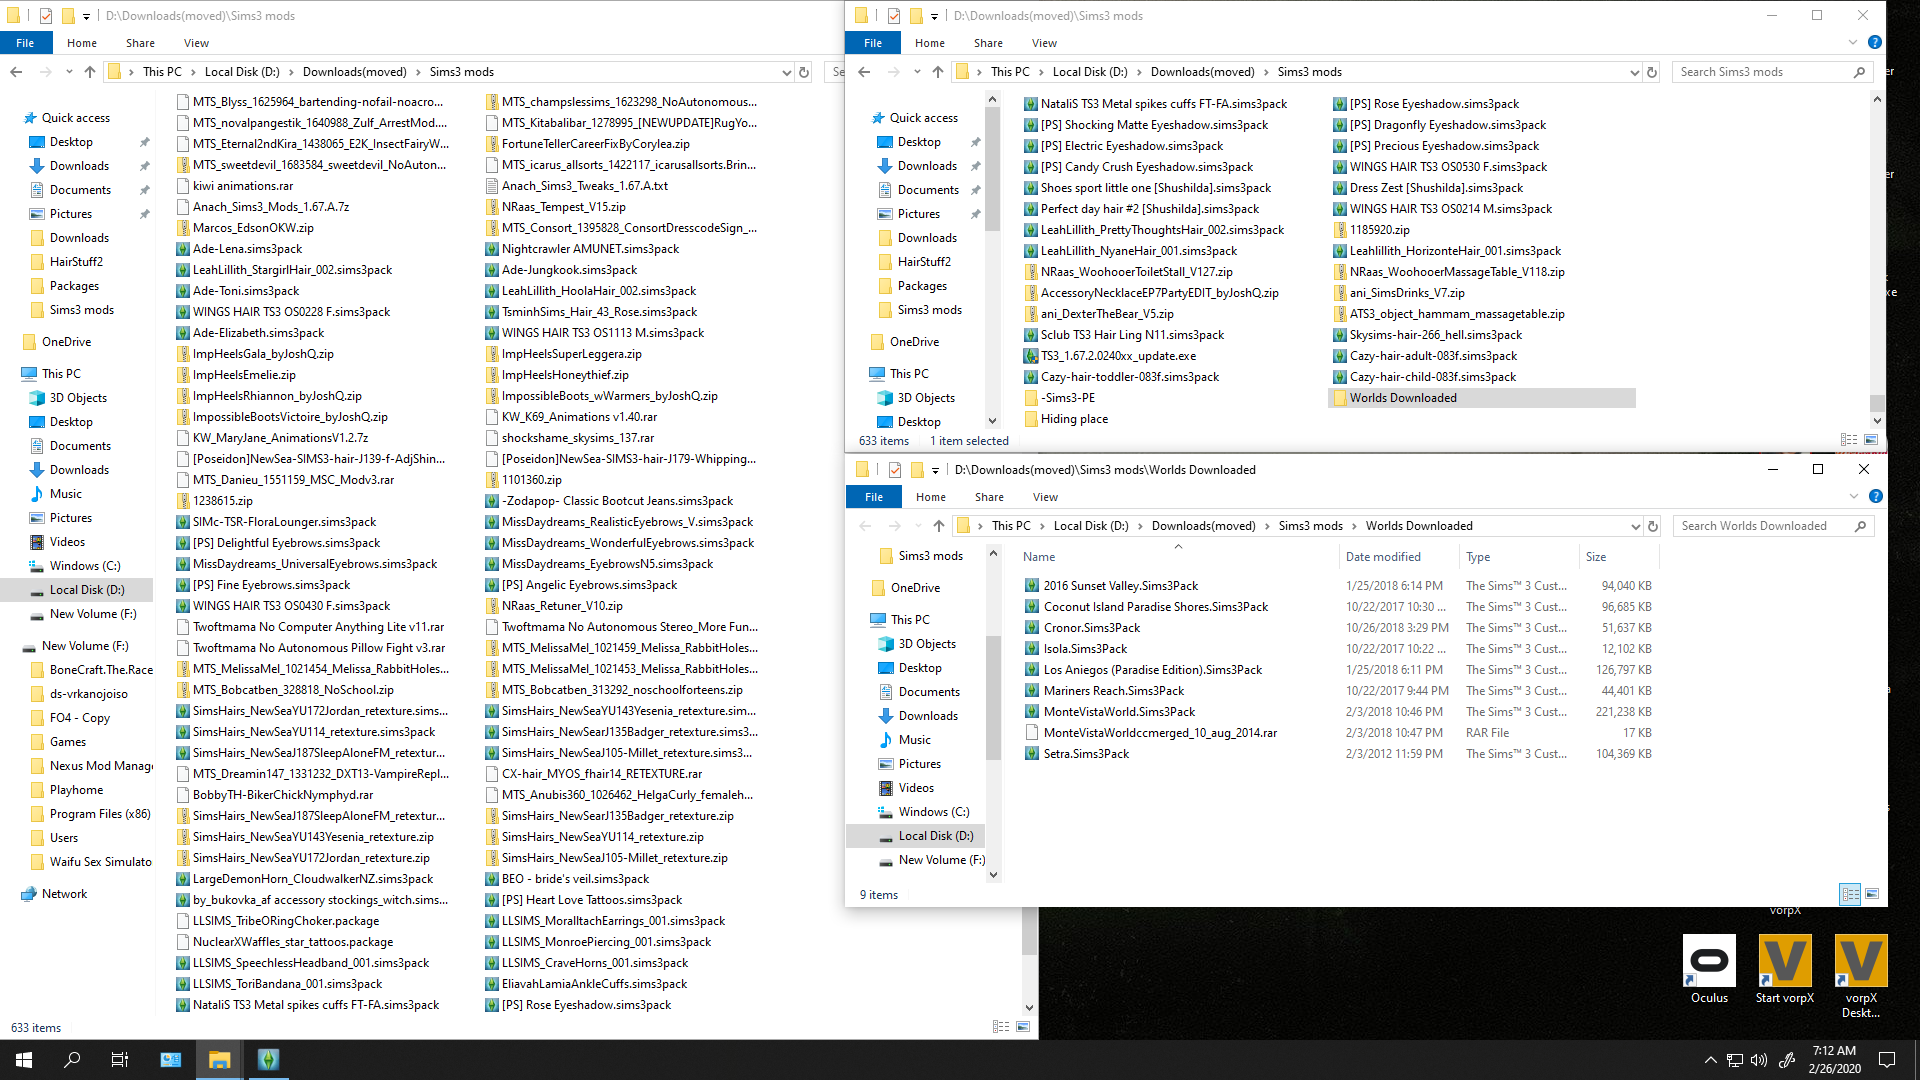The height and width of the screenshot is (1080, 1920).
Task: Select NRaas_Tempest_V15.zip in left window
Action: pyautogui.click(x=563, y=207)
